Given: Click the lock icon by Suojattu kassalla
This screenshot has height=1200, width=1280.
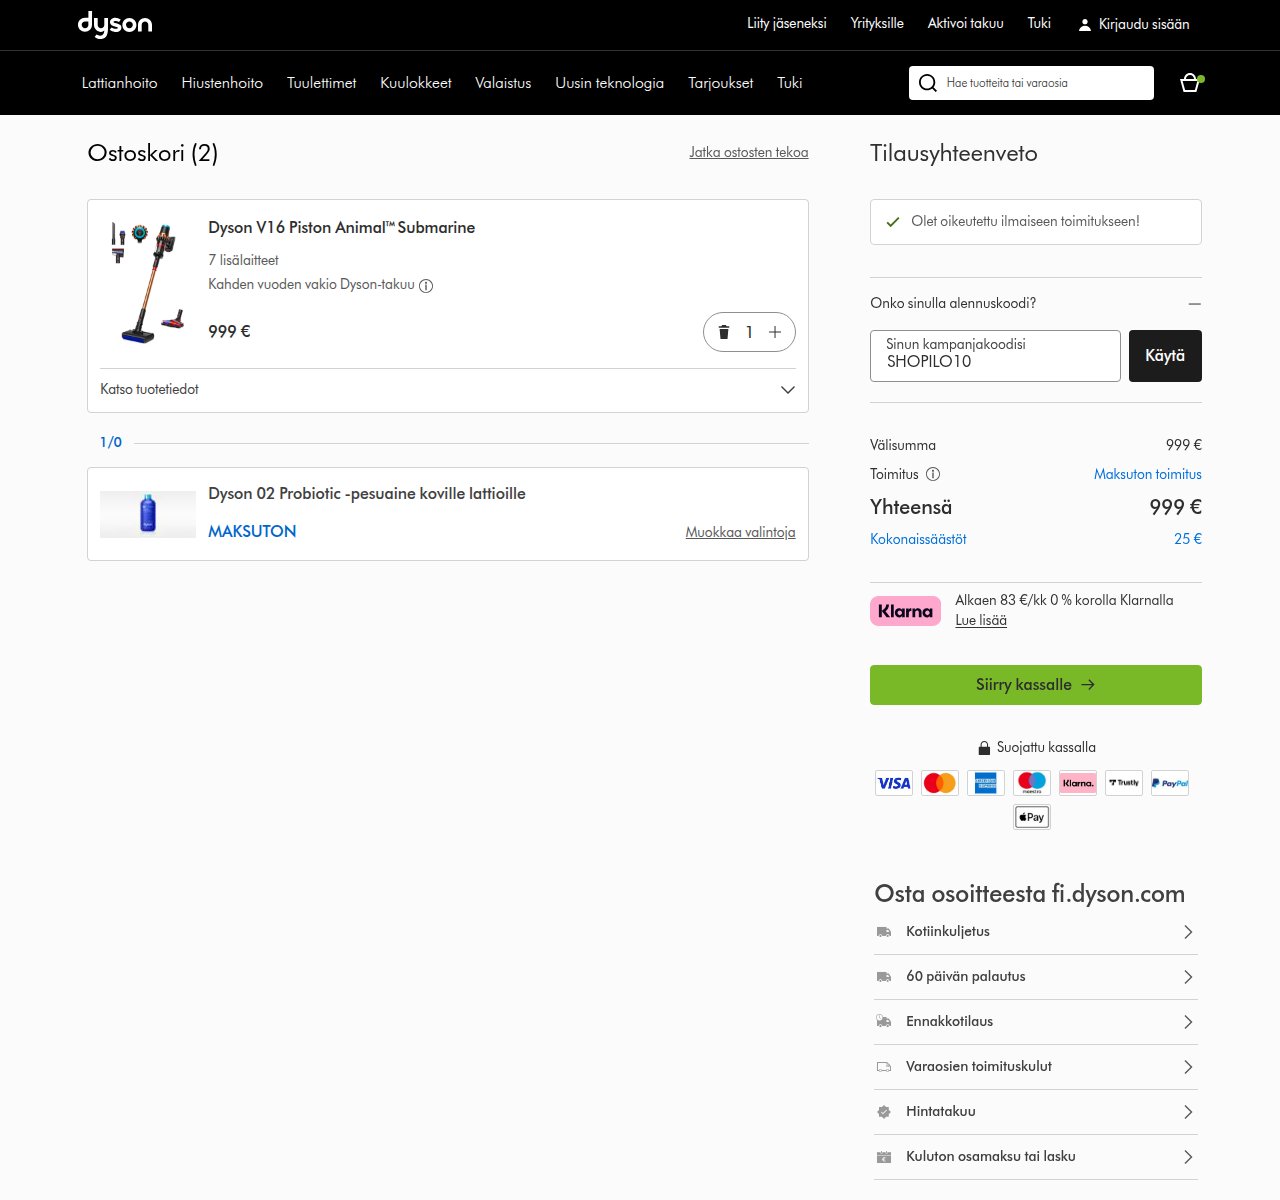Looking at the screenshot, I should (984, 748).
